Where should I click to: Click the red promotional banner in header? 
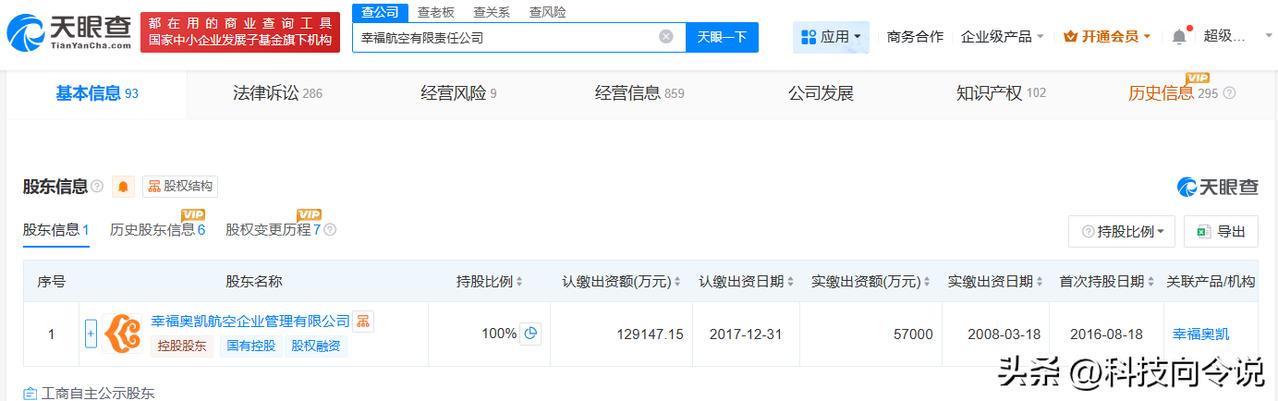pyautogui.click(x=240, y=32)
